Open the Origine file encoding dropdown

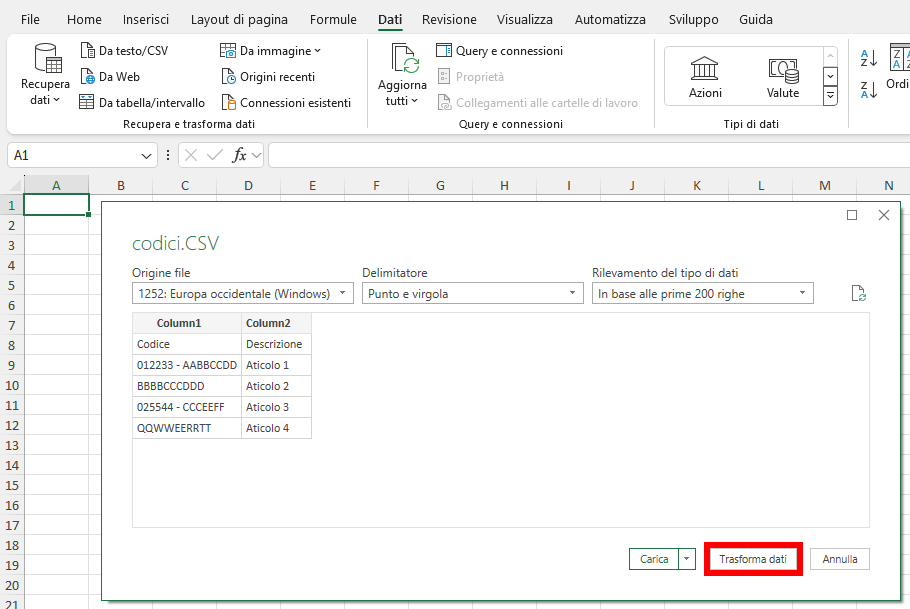242,293
